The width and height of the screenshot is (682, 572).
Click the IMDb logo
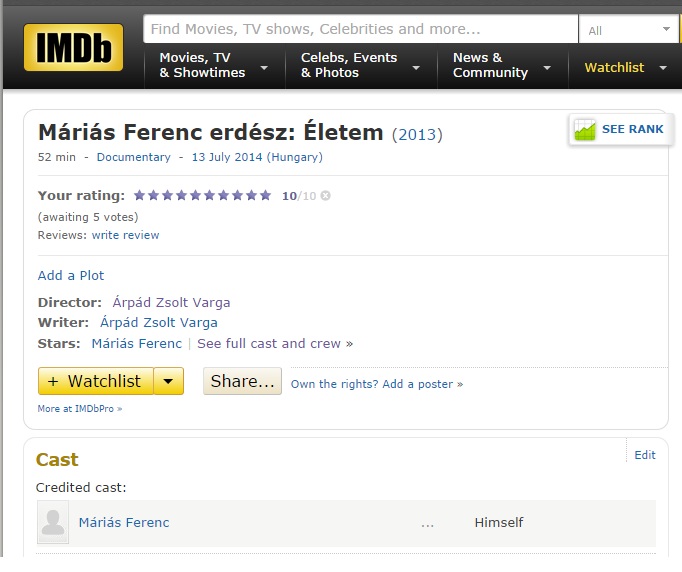click(x=74, y=47)
